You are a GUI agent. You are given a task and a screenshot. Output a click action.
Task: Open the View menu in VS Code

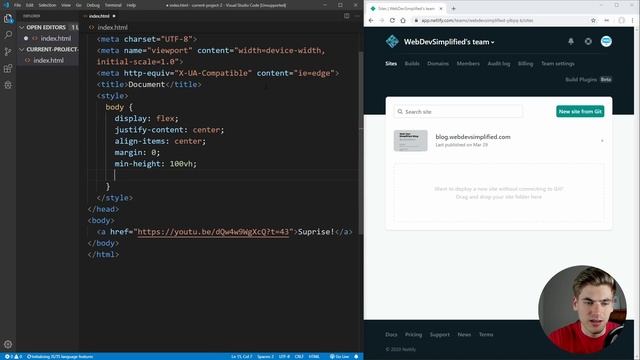66,5
